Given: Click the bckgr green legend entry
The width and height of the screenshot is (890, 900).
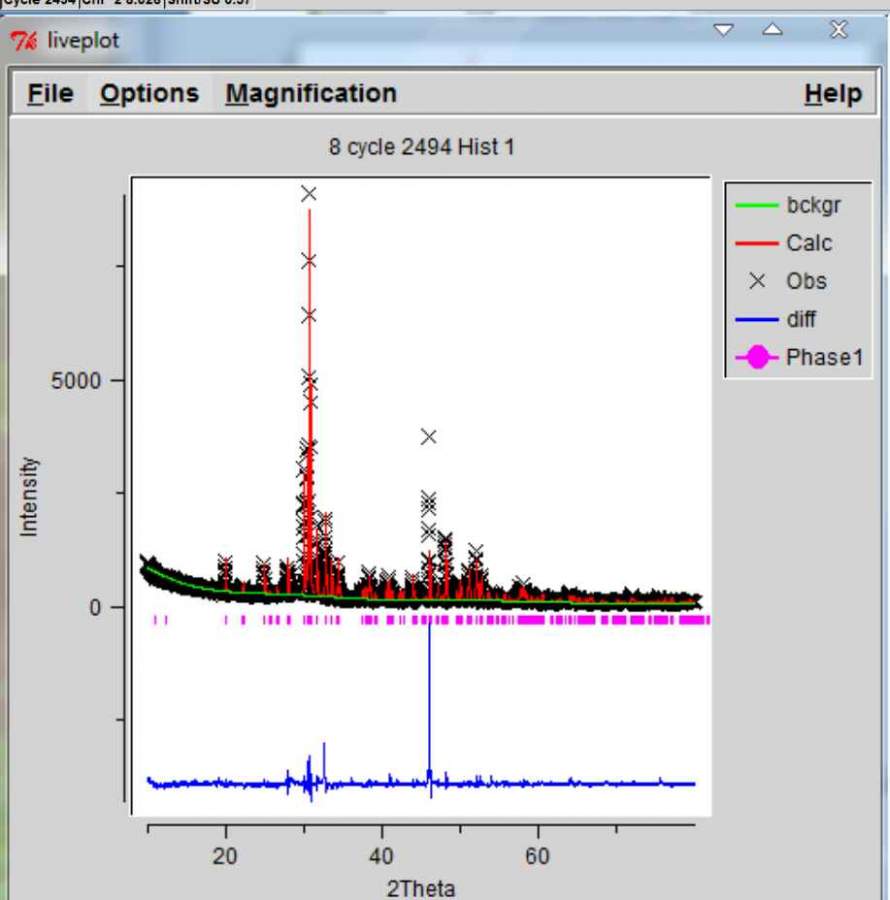Looking at the screenshot, I should tap(788, 205).
